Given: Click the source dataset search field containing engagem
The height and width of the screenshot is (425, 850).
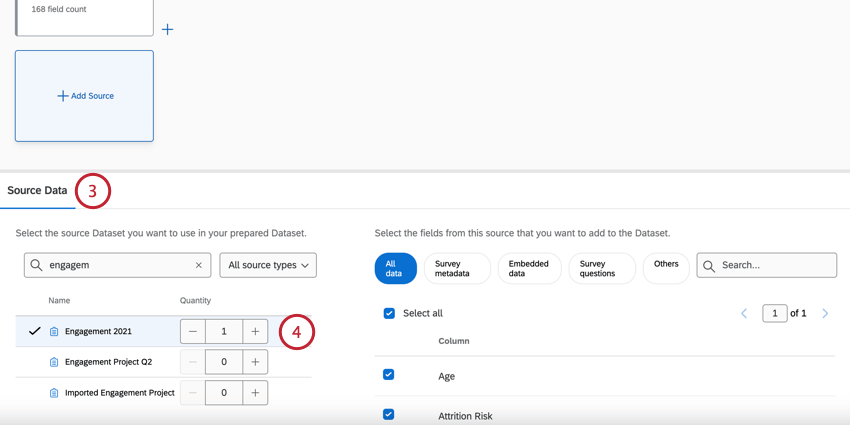Looking at the screenshot, I should (118, 265).
